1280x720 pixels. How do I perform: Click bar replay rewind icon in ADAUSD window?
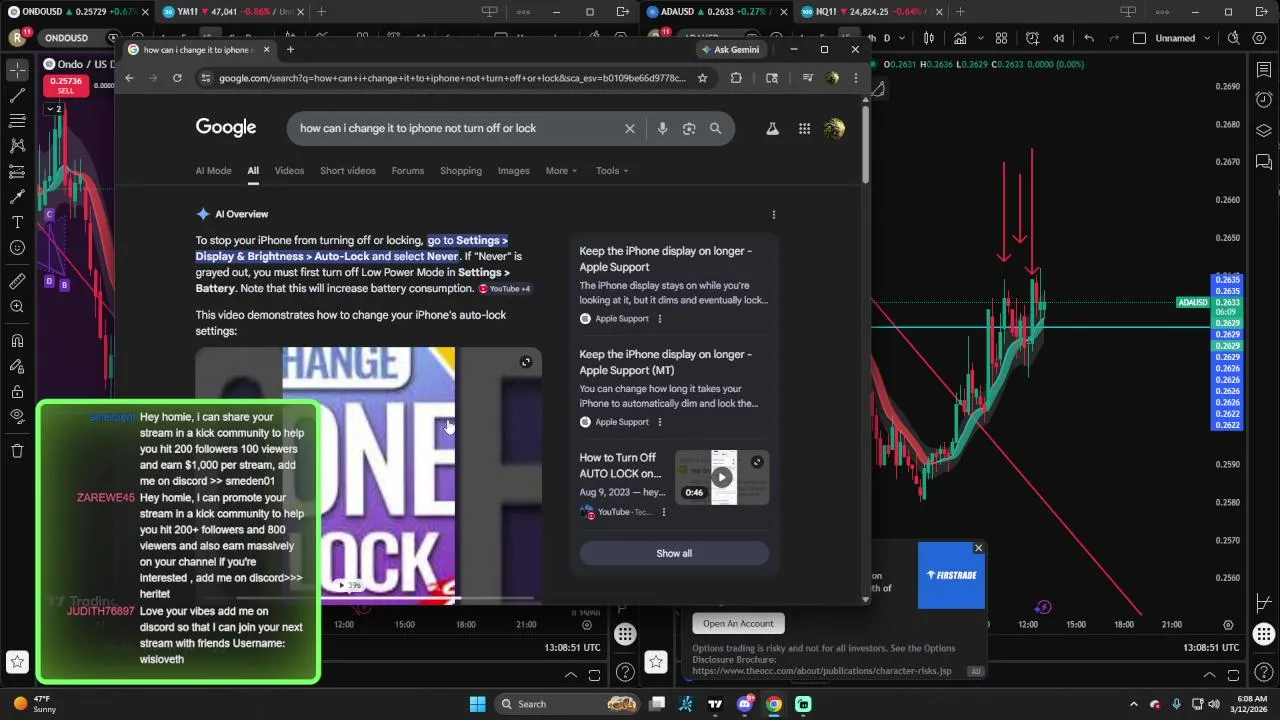(x=1059, y=38)
